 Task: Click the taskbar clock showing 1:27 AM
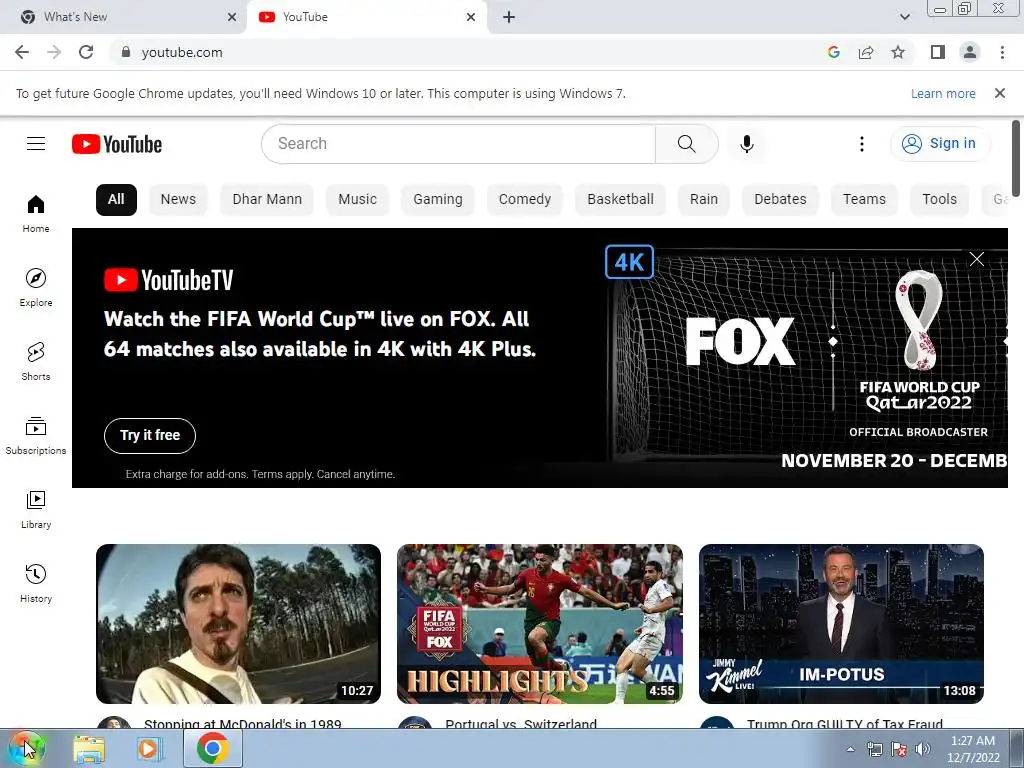(973, 749)
